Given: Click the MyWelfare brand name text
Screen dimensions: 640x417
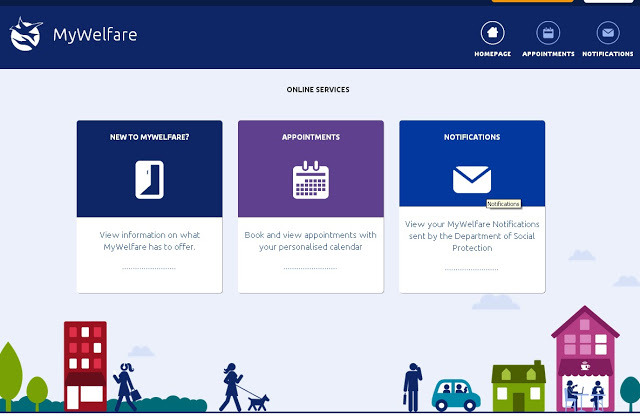Looking at the screenshot, I should coord(94,36).
